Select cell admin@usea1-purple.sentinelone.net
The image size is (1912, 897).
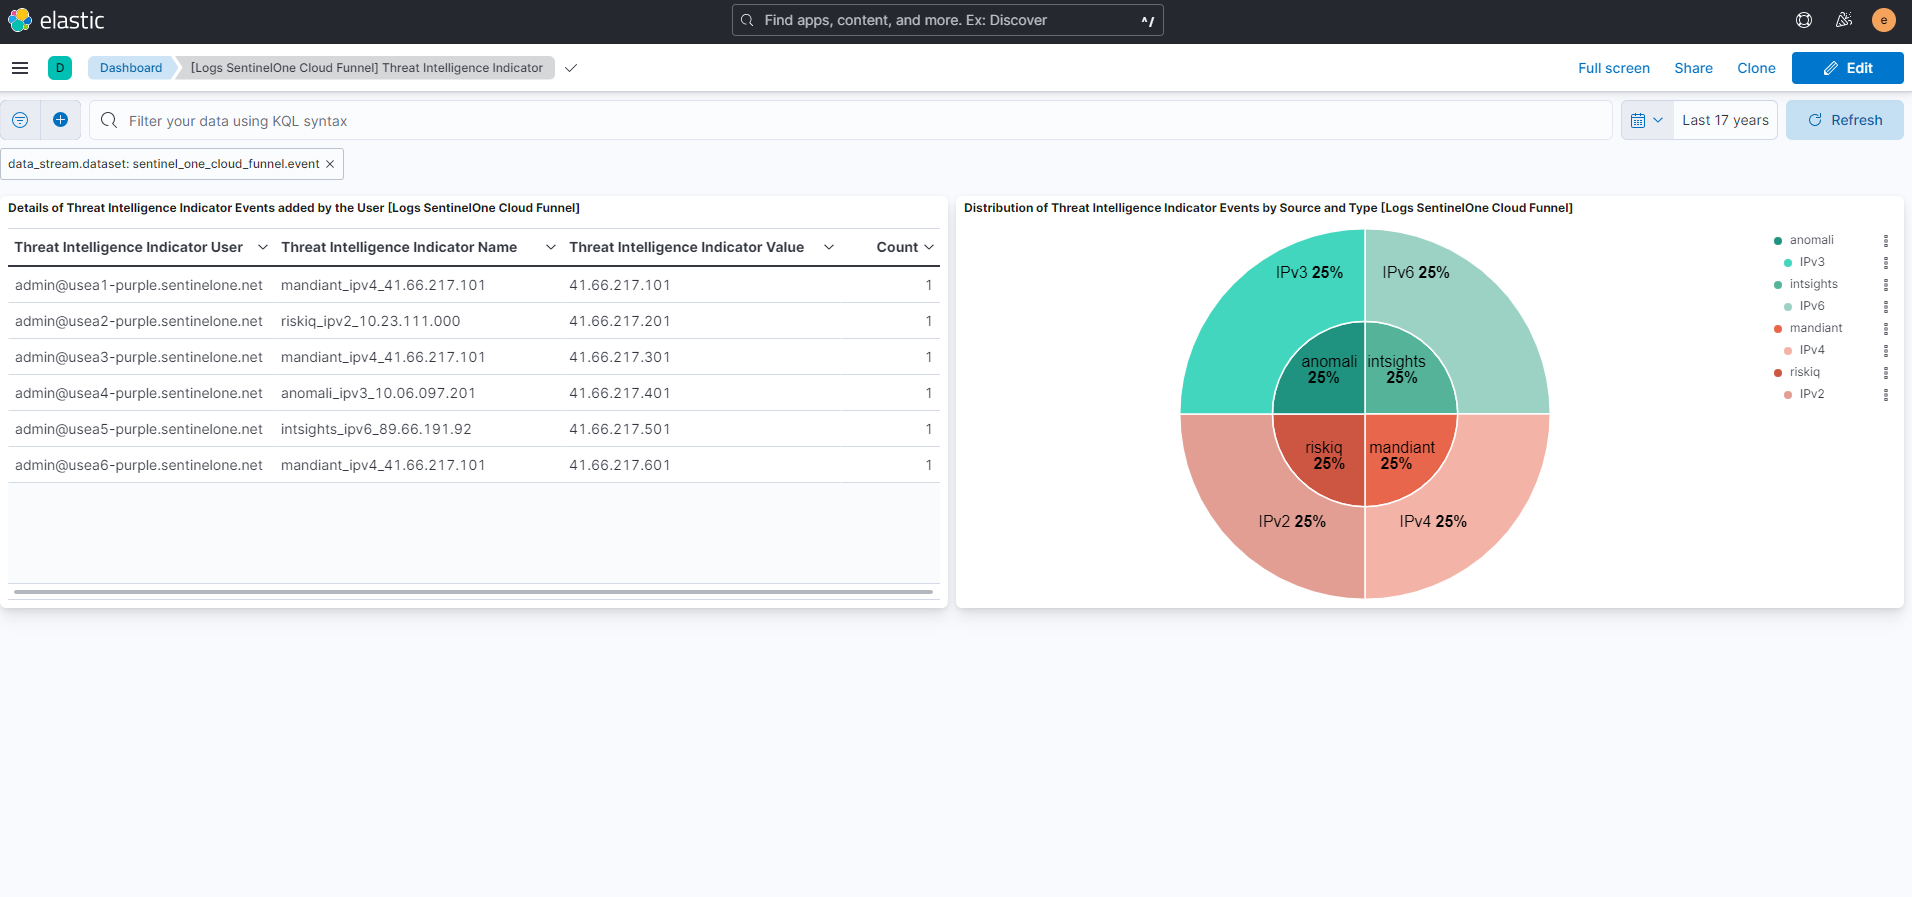pos(139,285)
